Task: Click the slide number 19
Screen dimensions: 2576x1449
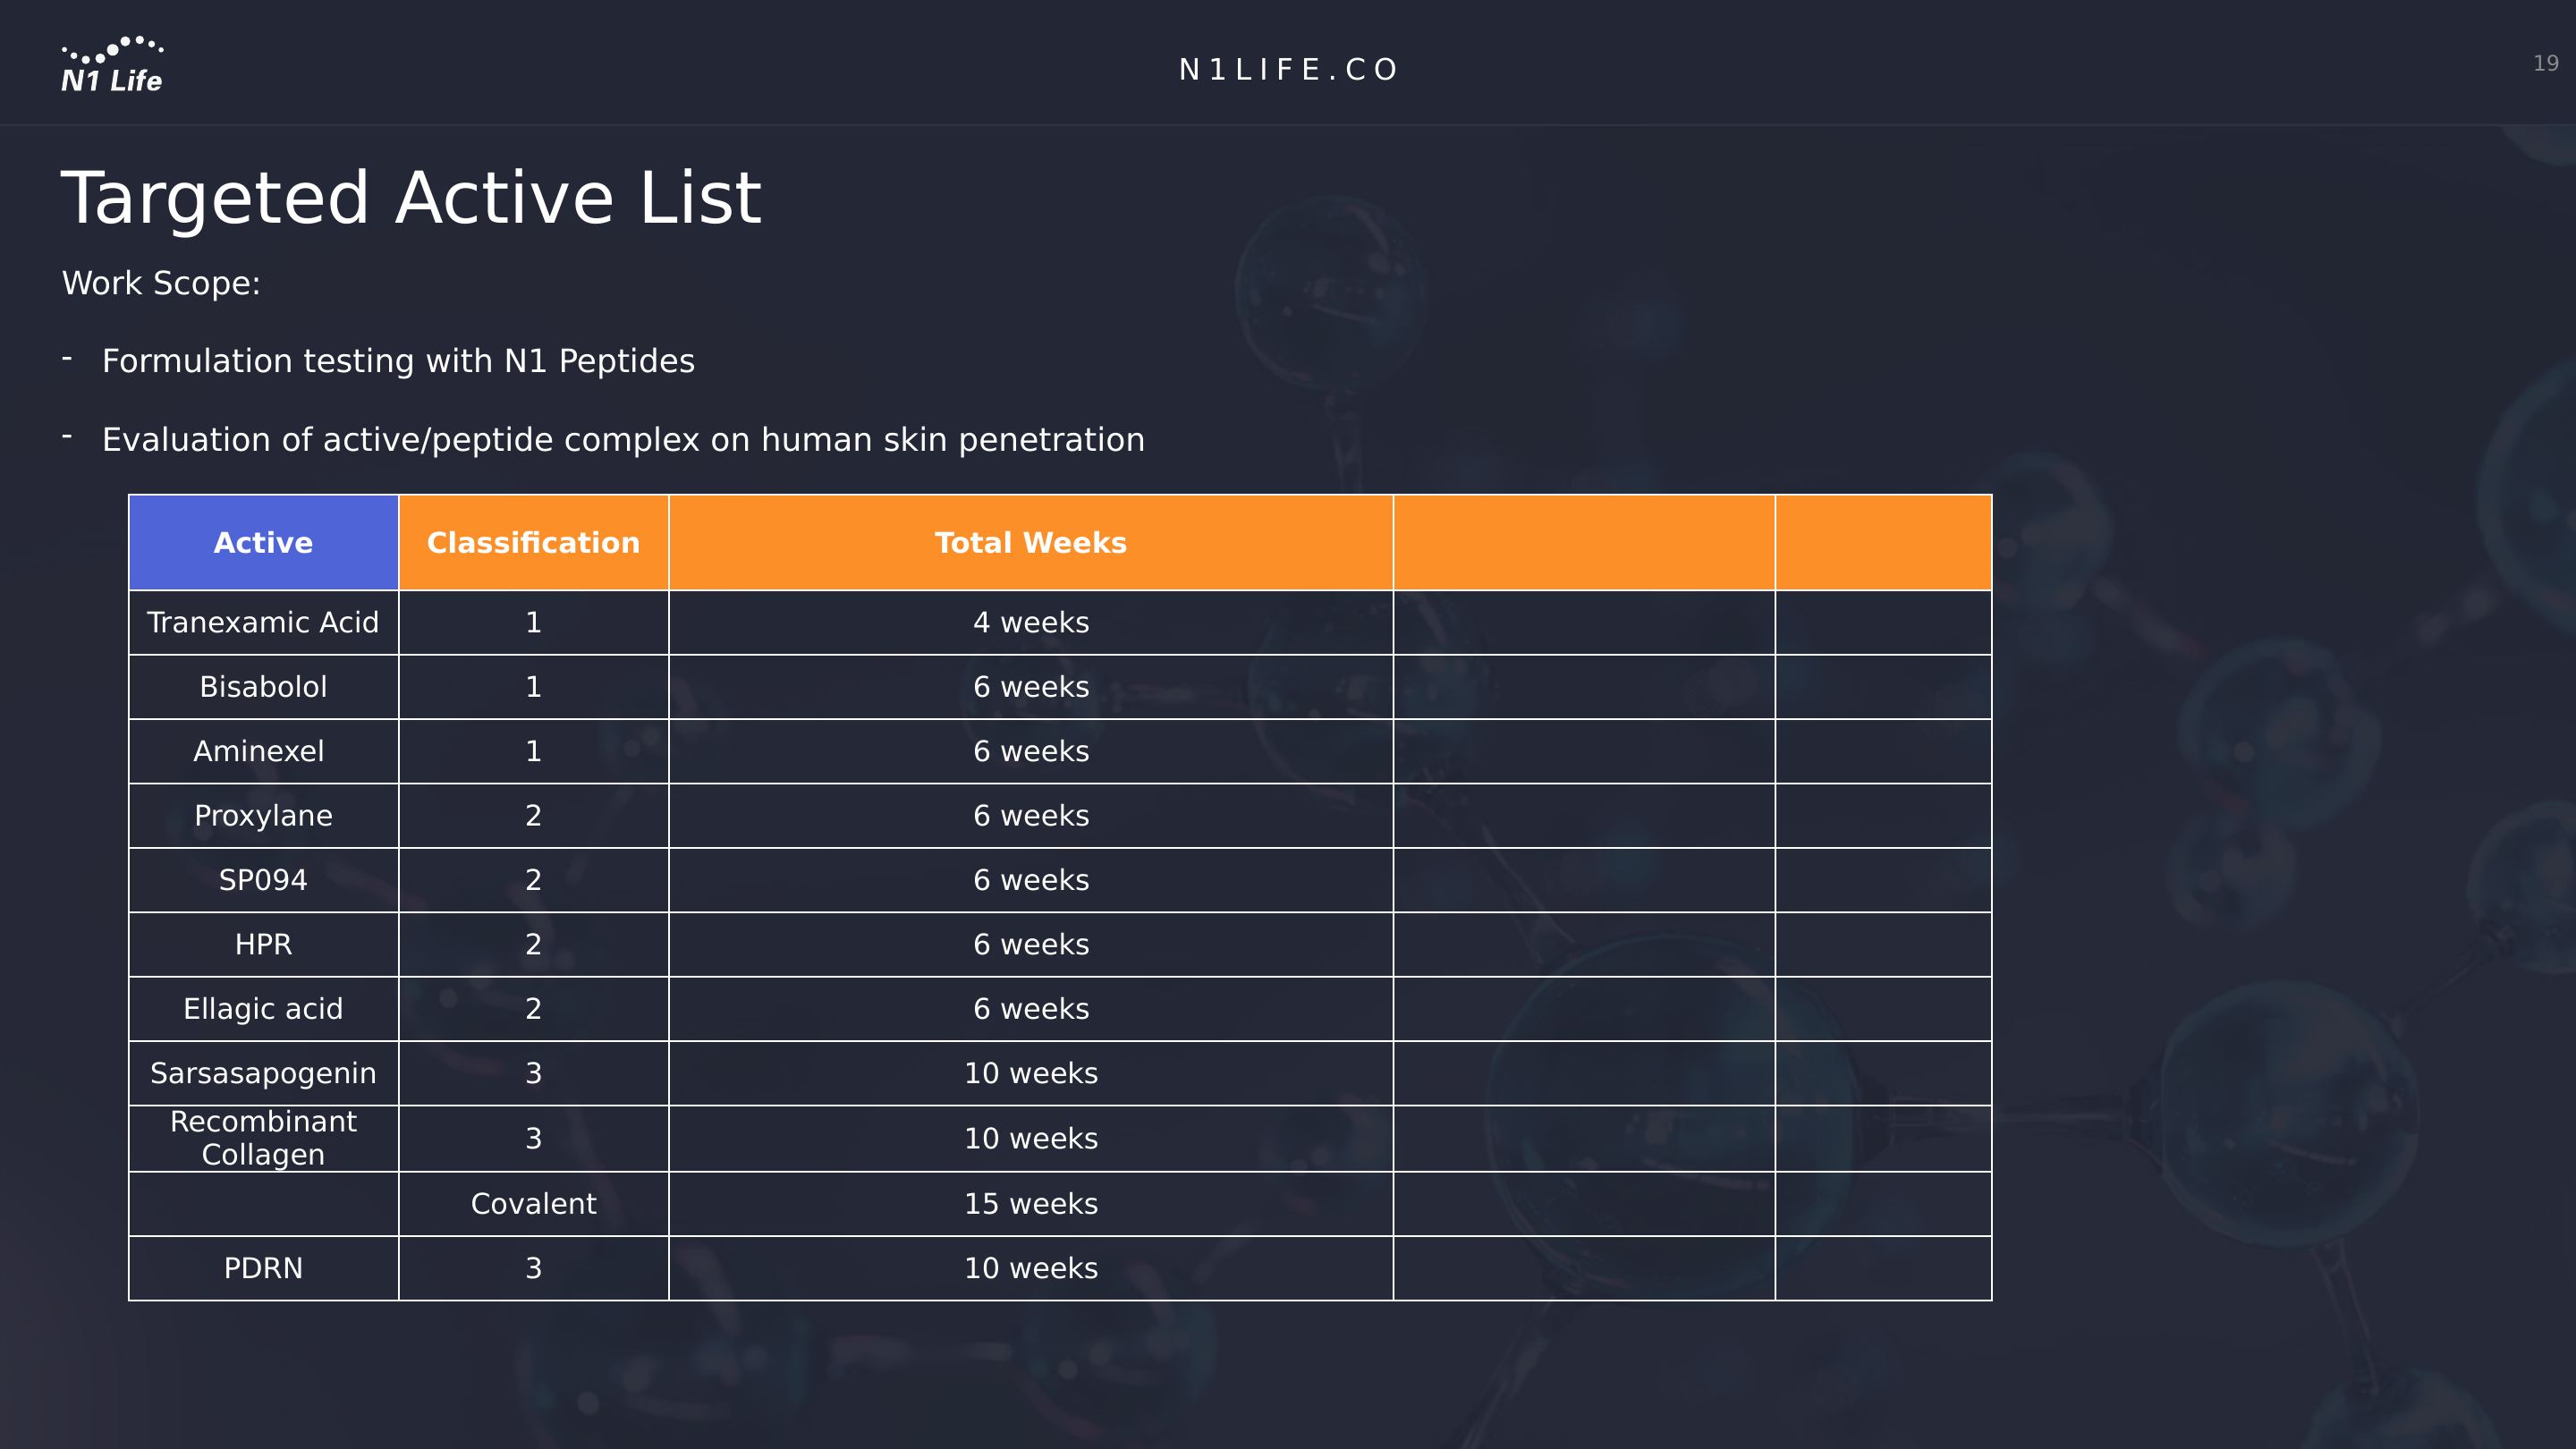Action: pyautogui.click(x=2545, y=63)
